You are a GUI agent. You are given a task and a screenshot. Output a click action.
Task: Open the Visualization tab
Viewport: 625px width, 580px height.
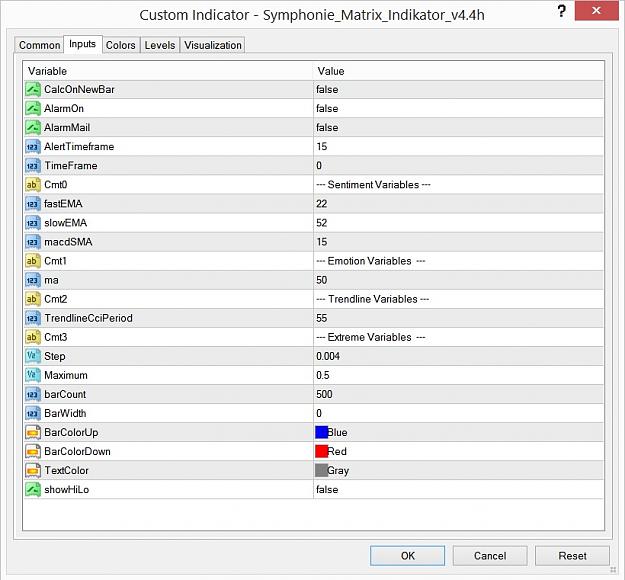click(212, 45)
